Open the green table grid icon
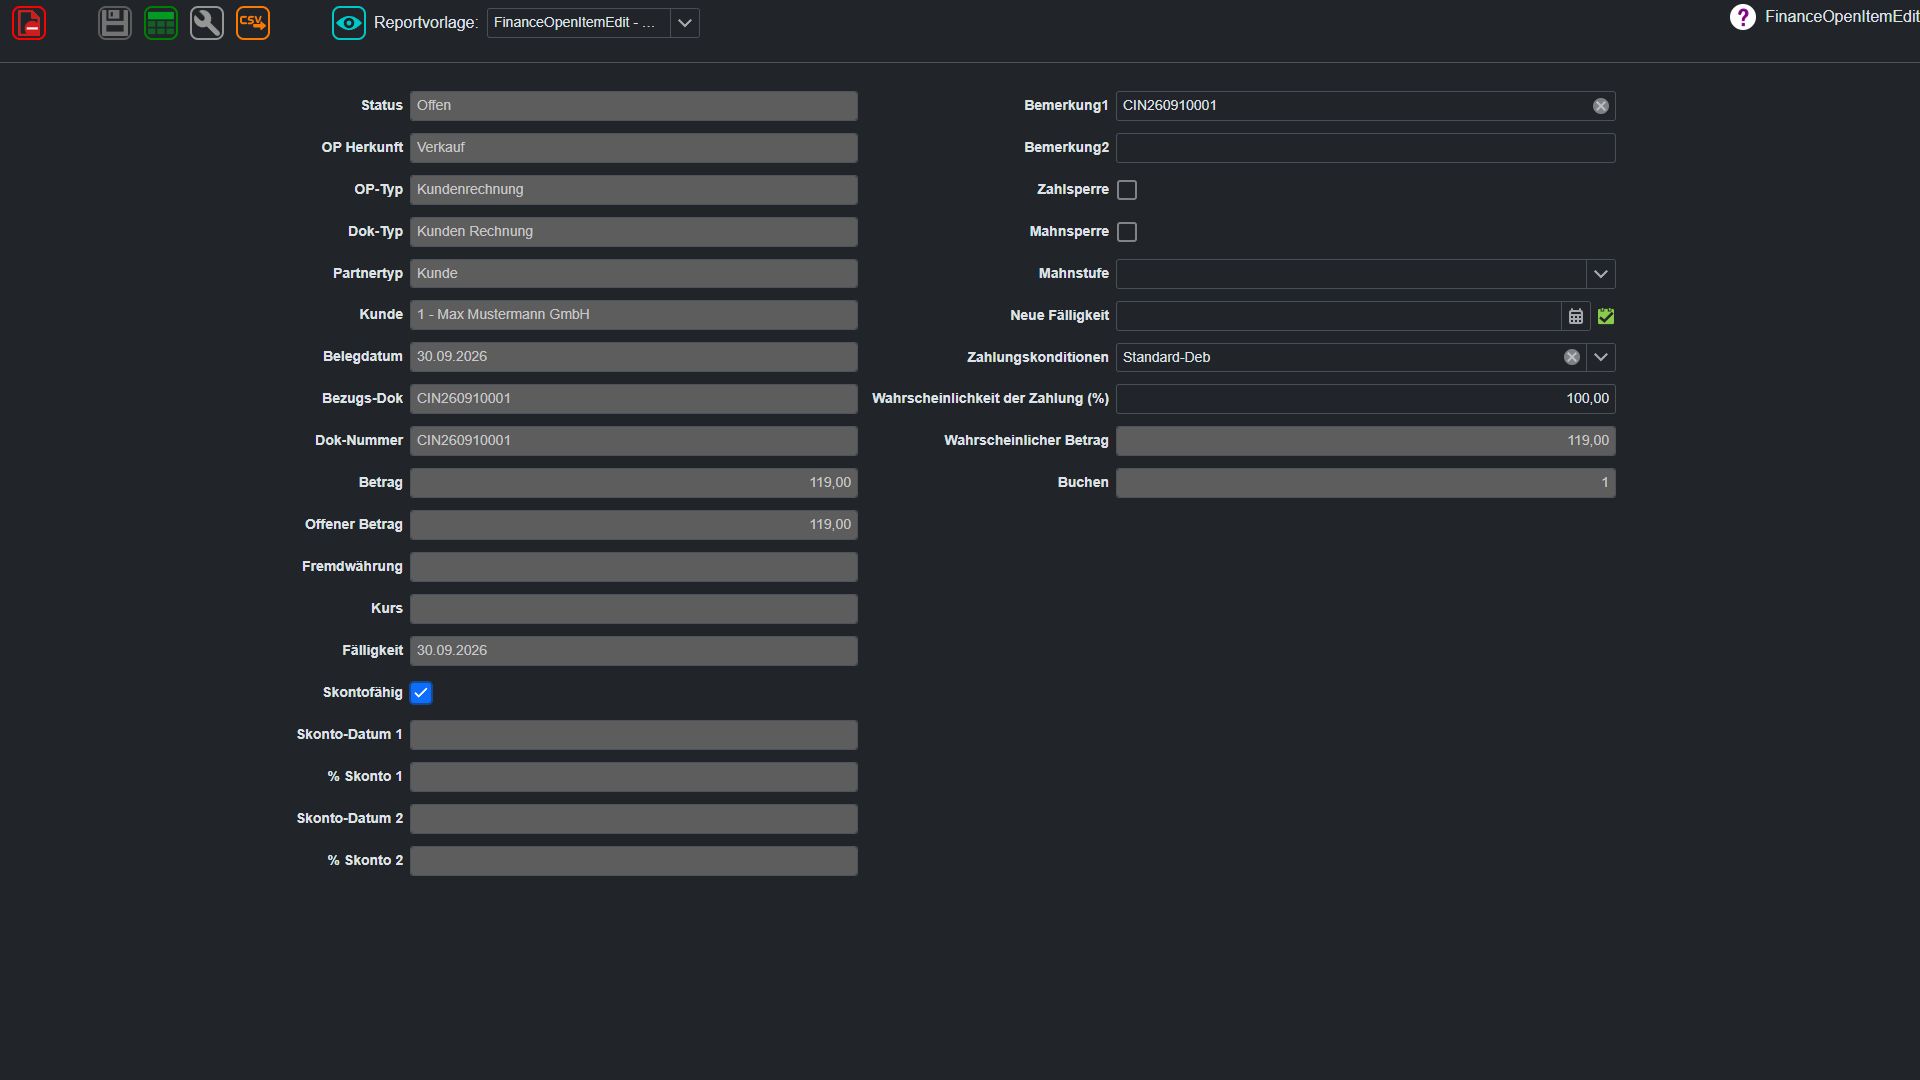Screen dimensions: 1920x1080 pyautogui.click(x=161, y=23)
